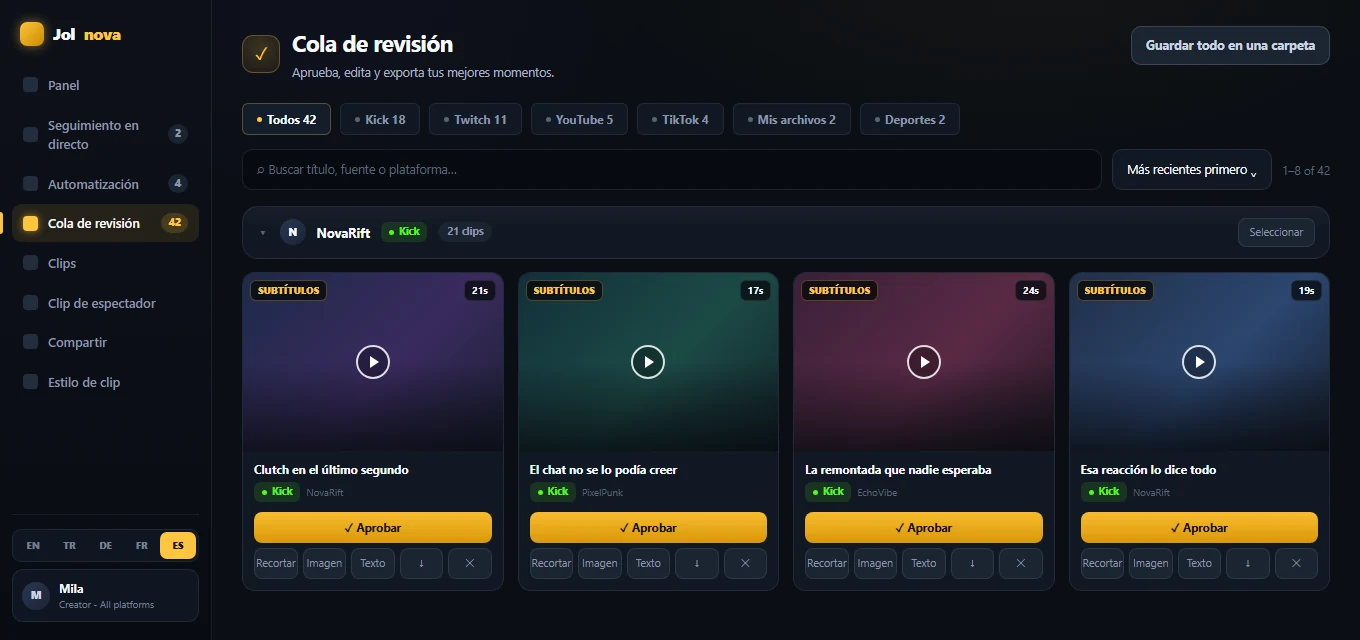Click the 21 clips count badge

click(x=465, y=232)
